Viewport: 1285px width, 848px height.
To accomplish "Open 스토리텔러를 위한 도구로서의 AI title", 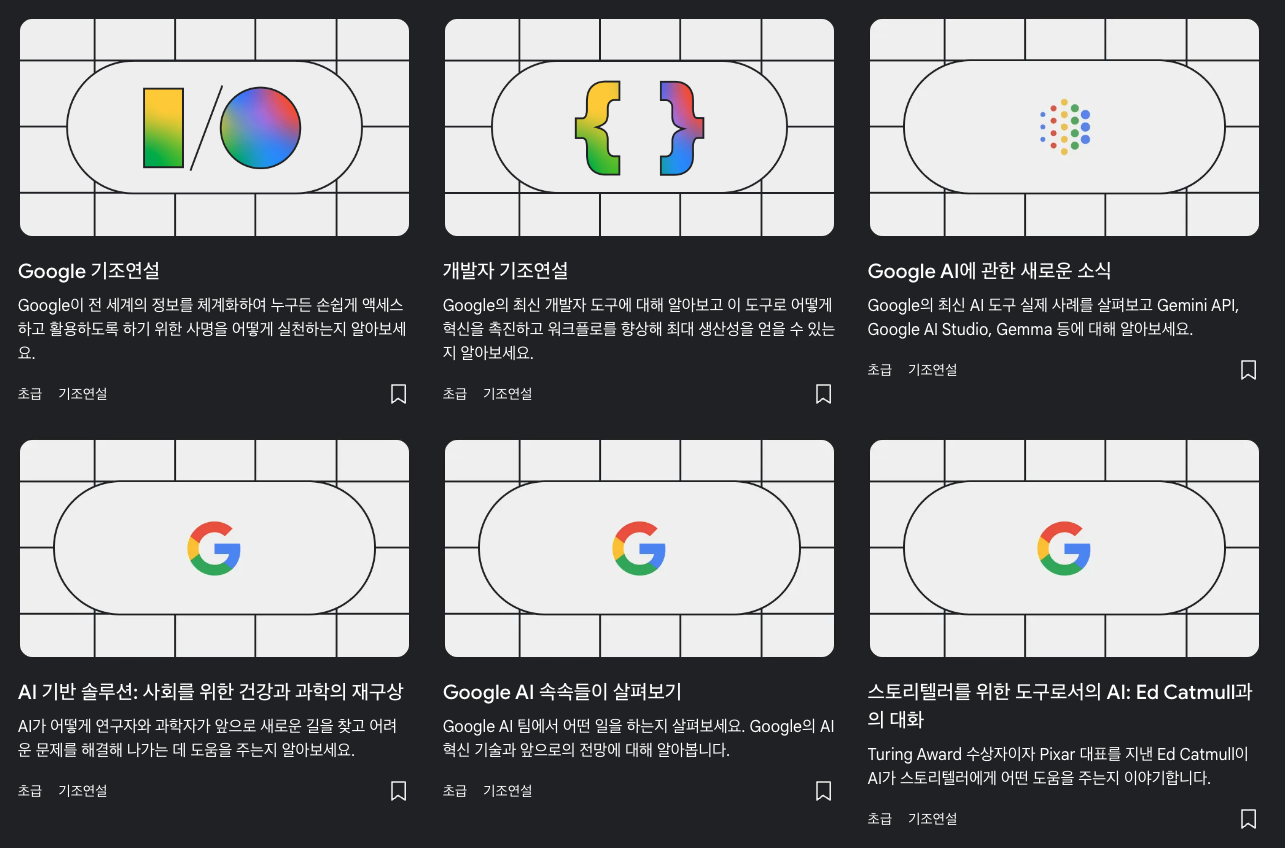I will tap(1060, 706).
